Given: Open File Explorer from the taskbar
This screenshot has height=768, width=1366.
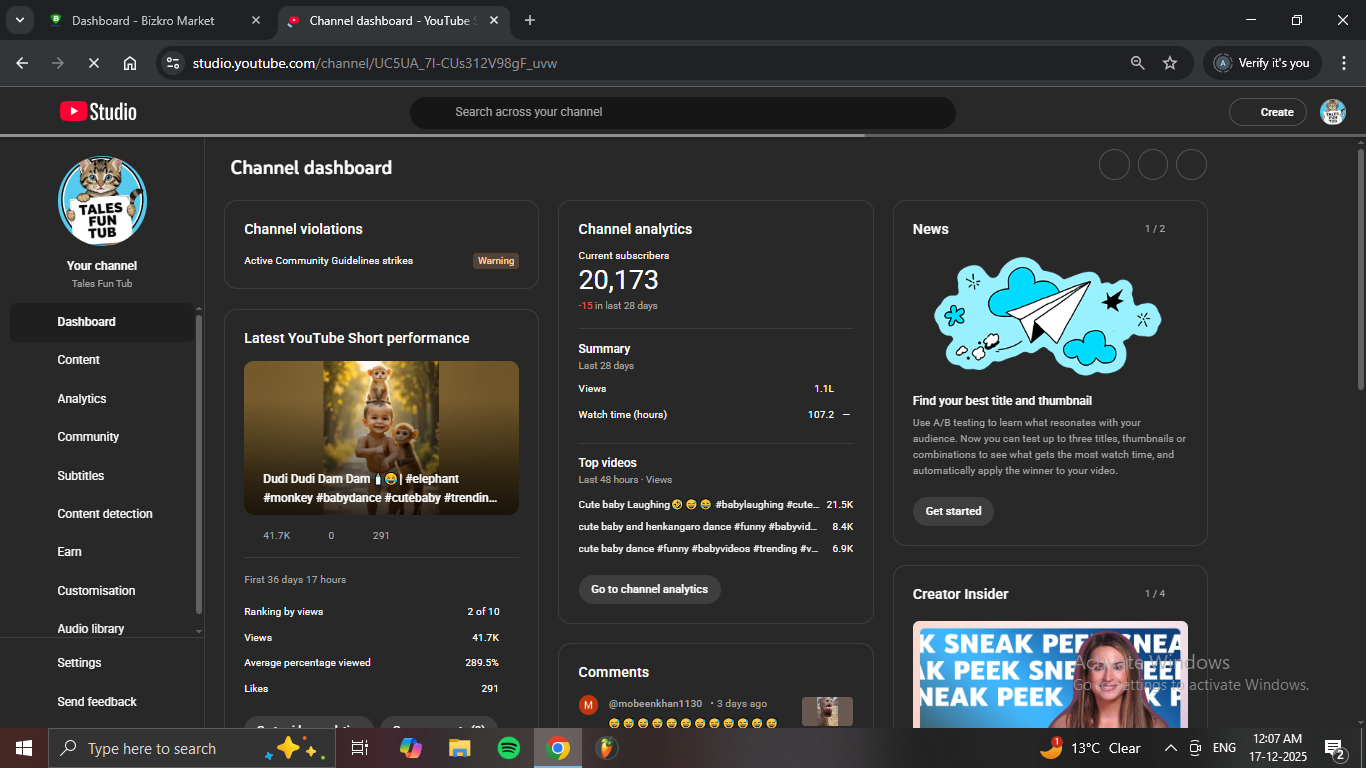Looking at the screenshot, I should coord(459,748).
